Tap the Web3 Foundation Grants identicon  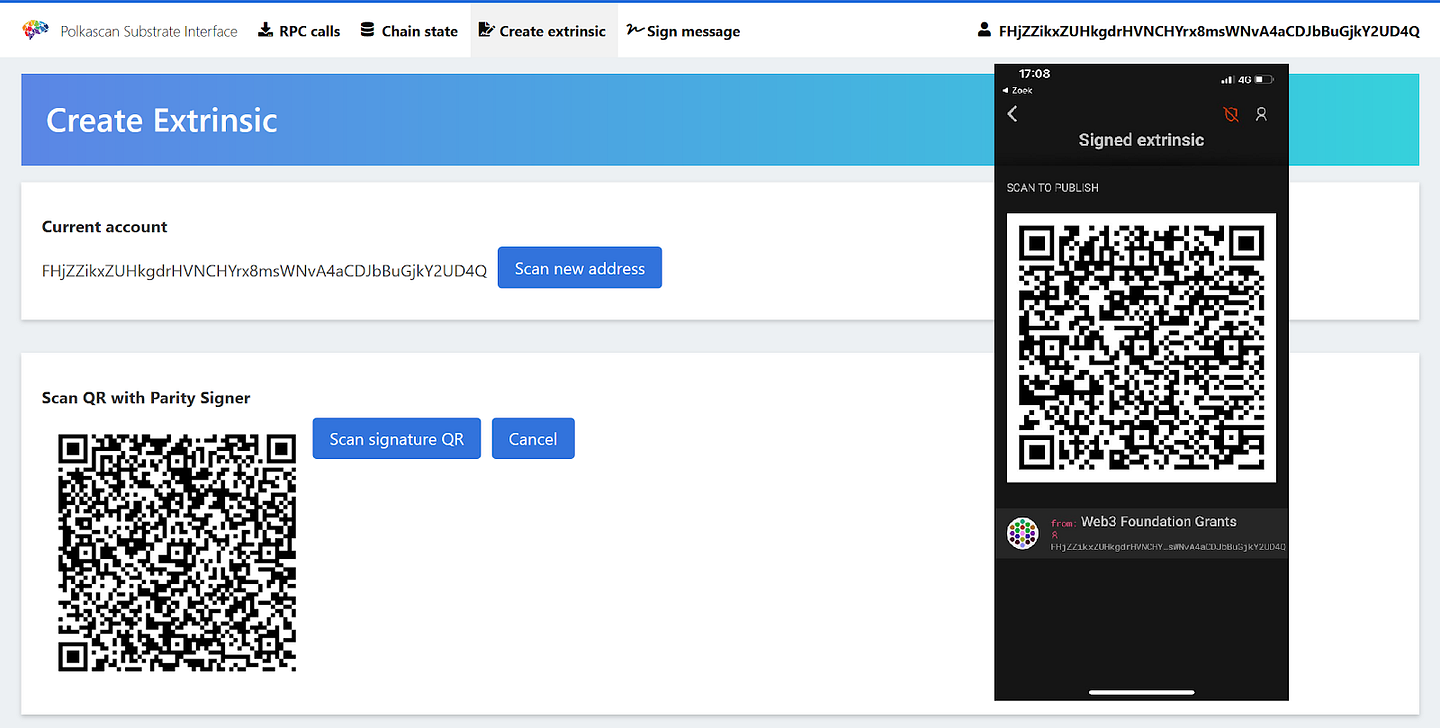coord(1022,533)
